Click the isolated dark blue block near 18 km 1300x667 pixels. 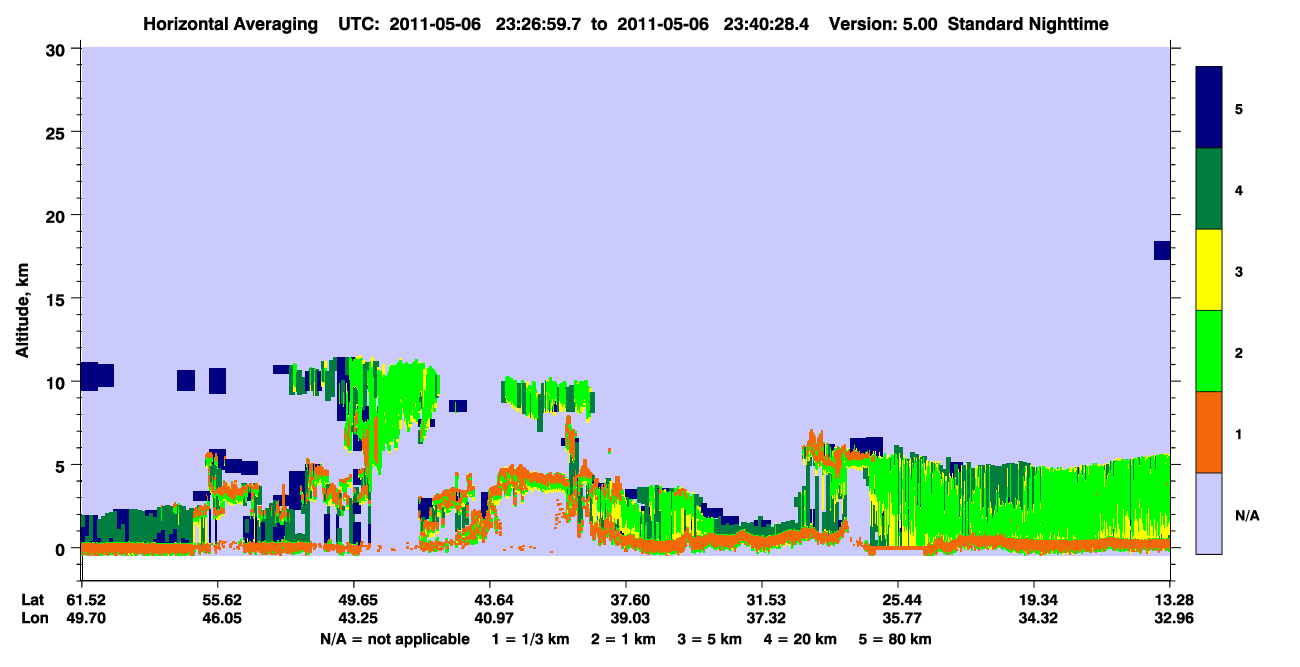(1162, 250)
